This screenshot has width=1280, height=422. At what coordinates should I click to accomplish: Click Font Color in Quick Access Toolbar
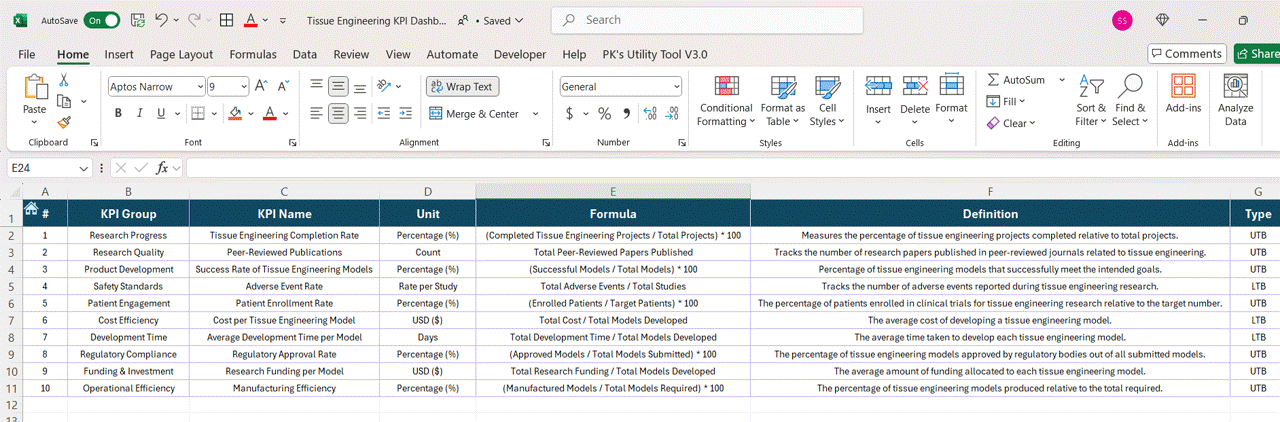(x=250, y=20)
